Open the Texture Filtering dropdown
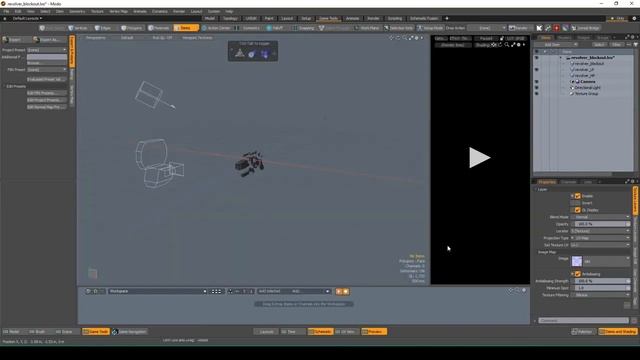The image size is (640, 360). tap(600, 295)
